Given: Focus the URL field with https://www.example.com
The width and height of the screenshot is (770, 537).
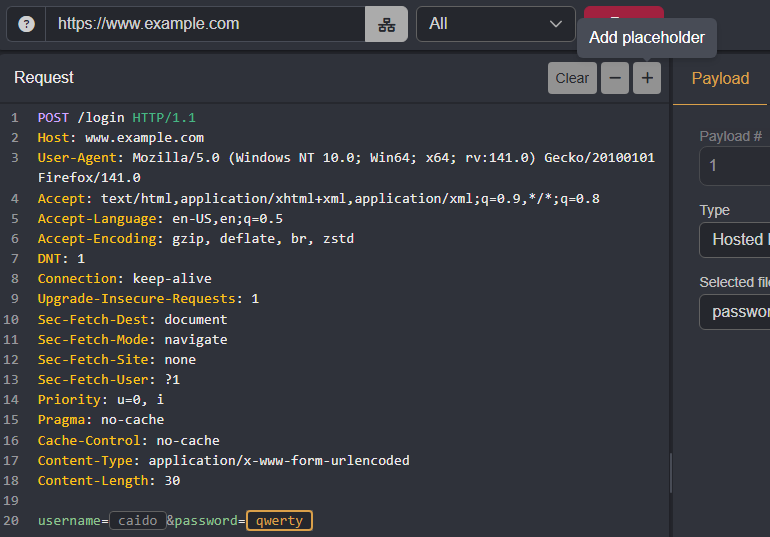Looking at the screenshot, I should (205, 24).
